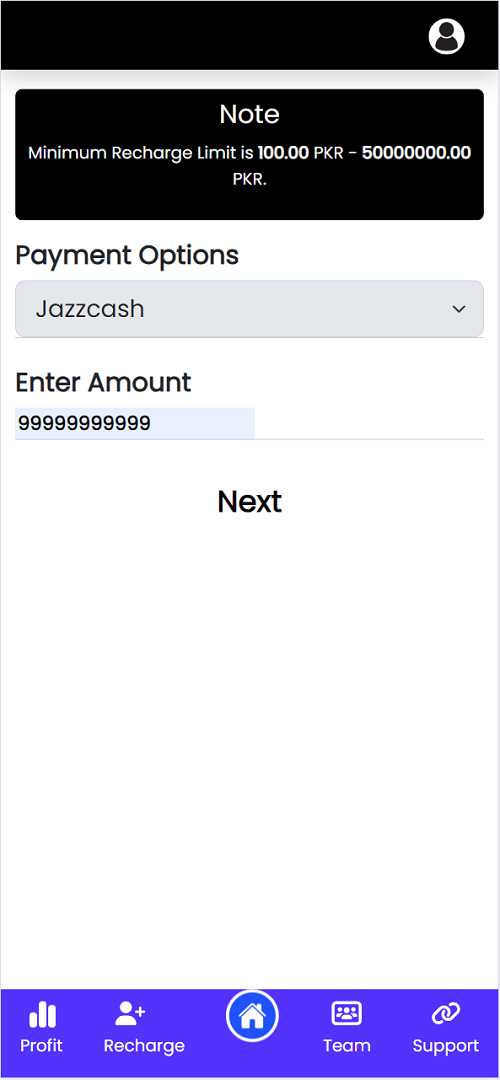This screenshot has height=1080, width=500.
Task: Click the 'Minimum Recharge Limit is' text
Action: point(140,153)
